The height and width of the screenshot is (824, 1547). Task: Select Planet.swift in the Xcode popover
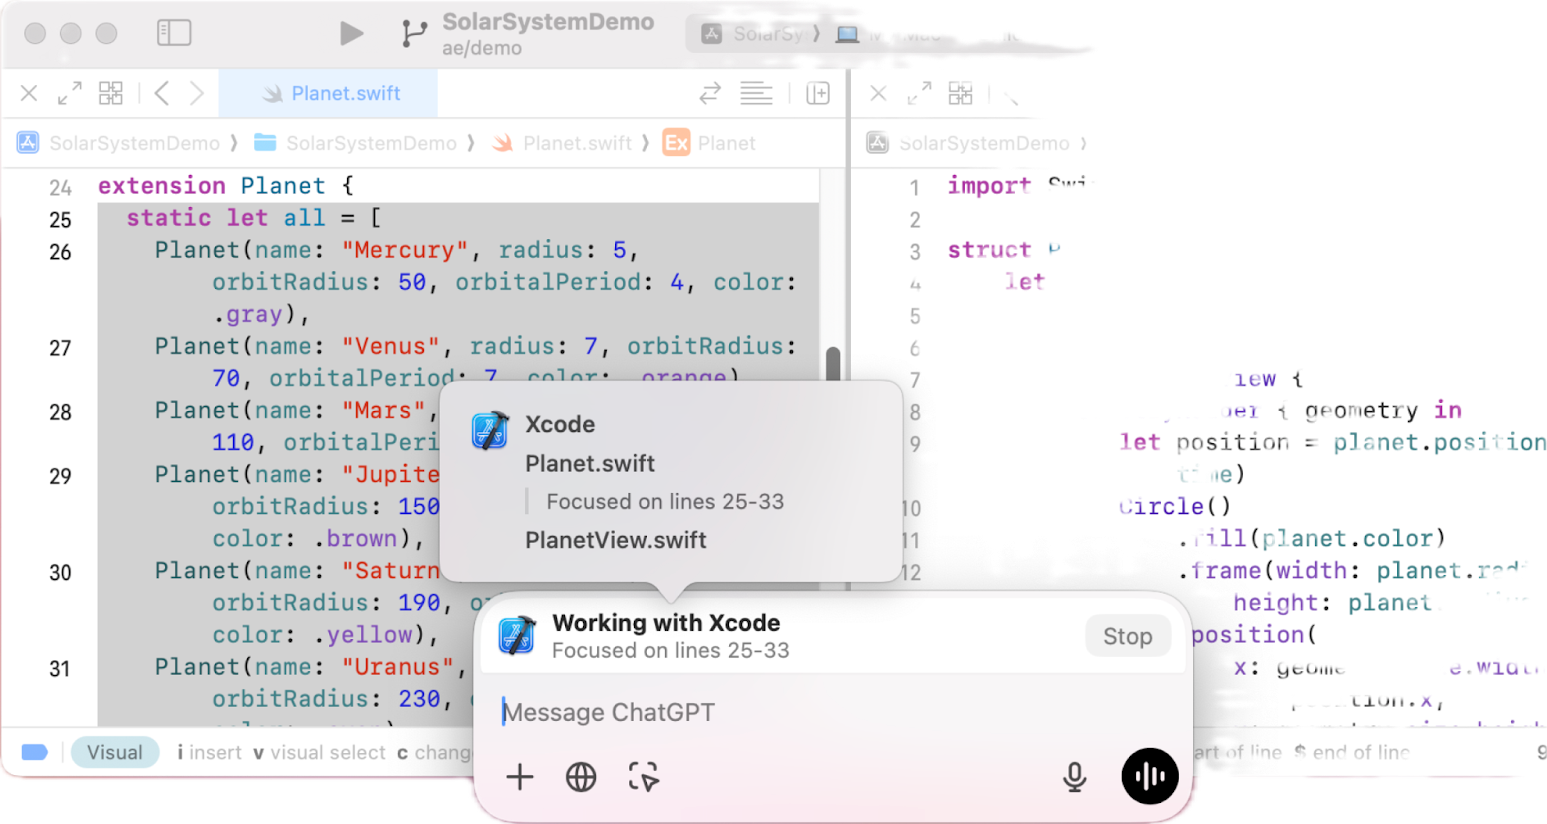(590, 464)
